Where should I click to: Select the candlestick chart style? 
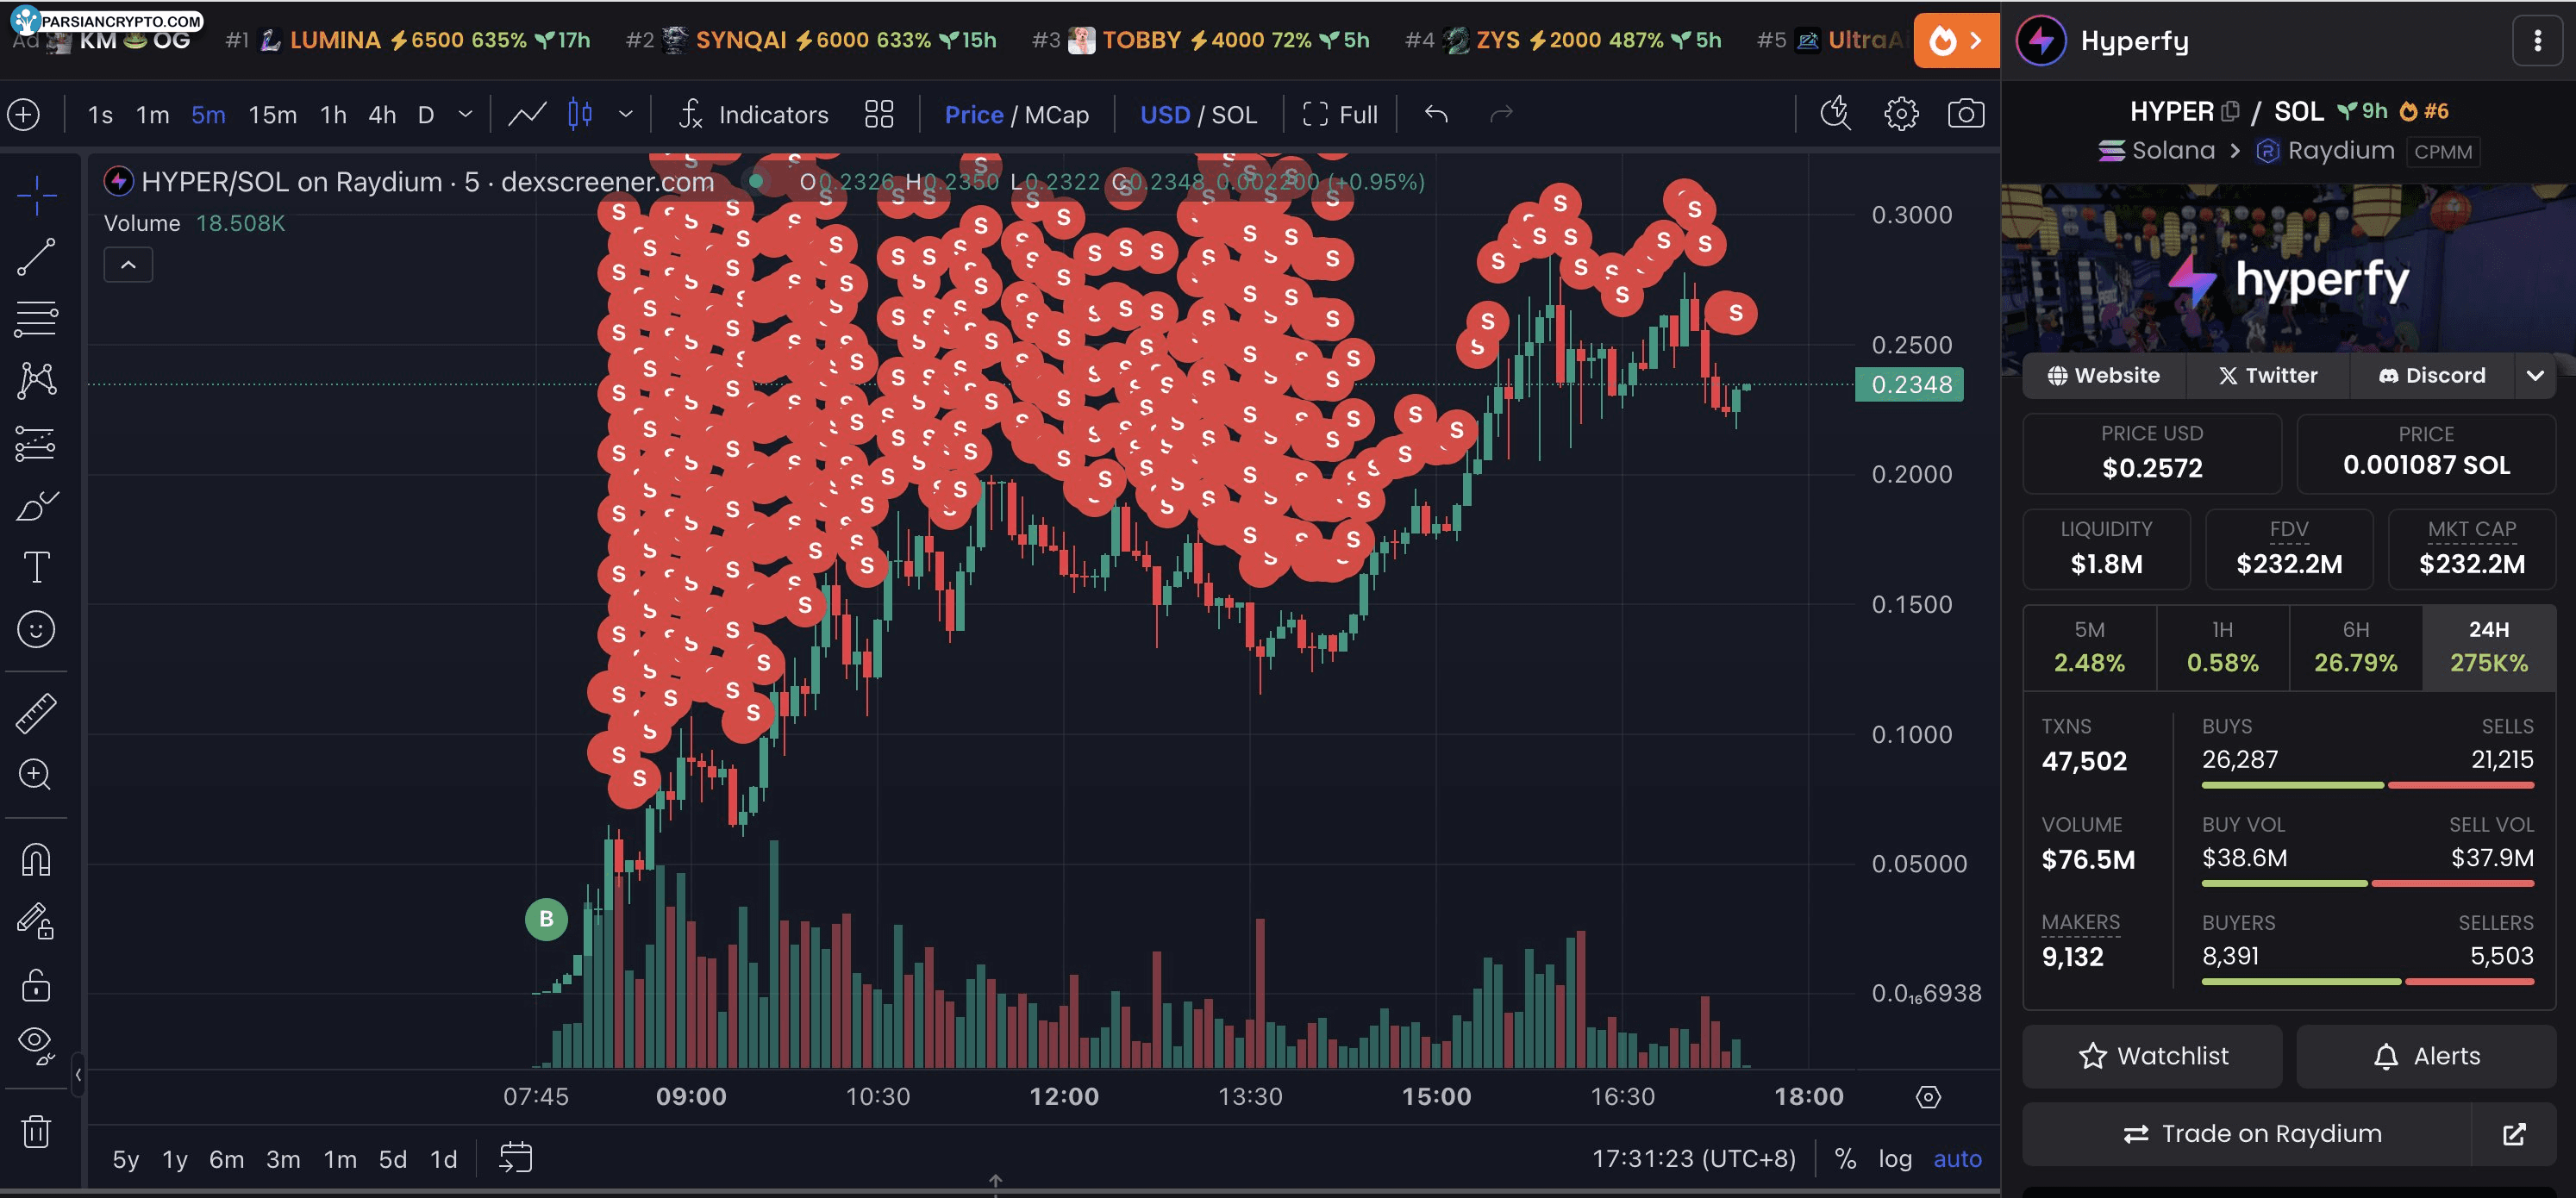coord(580,115)
